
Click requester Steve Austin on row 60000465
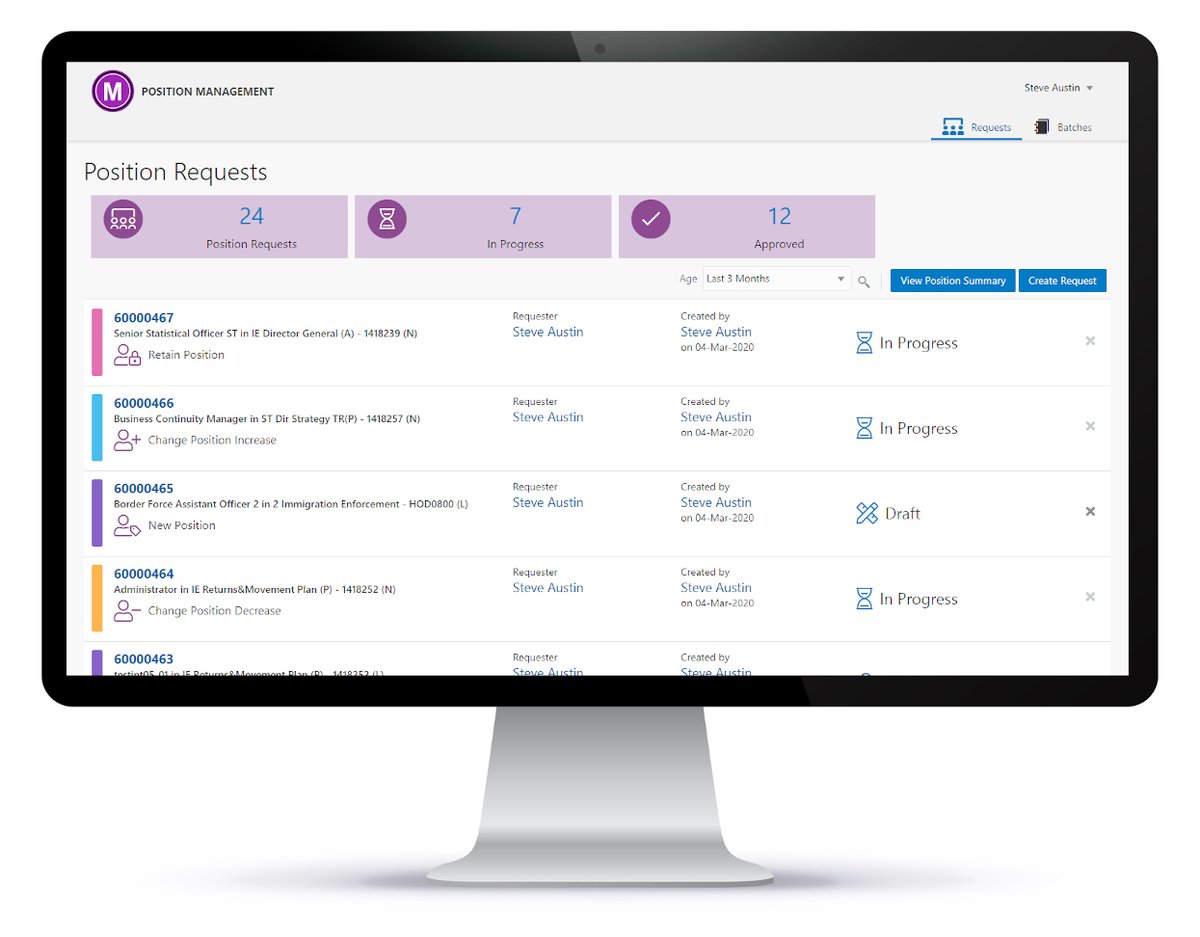point(548,503)
